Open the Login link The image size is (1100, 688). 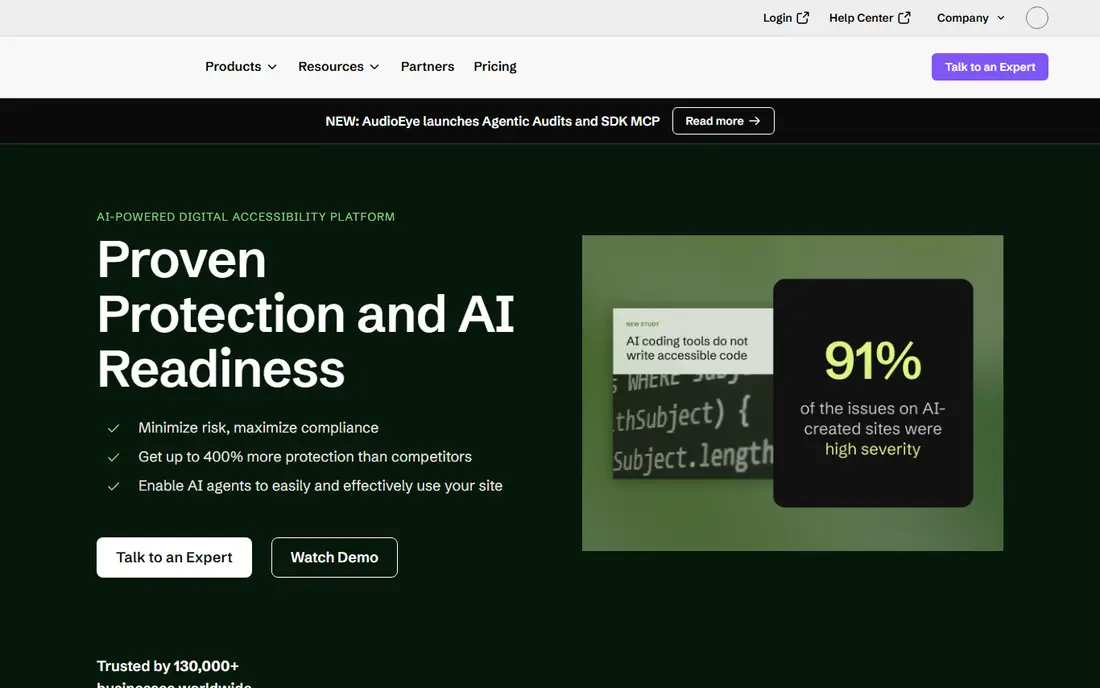tap(786, 18)
